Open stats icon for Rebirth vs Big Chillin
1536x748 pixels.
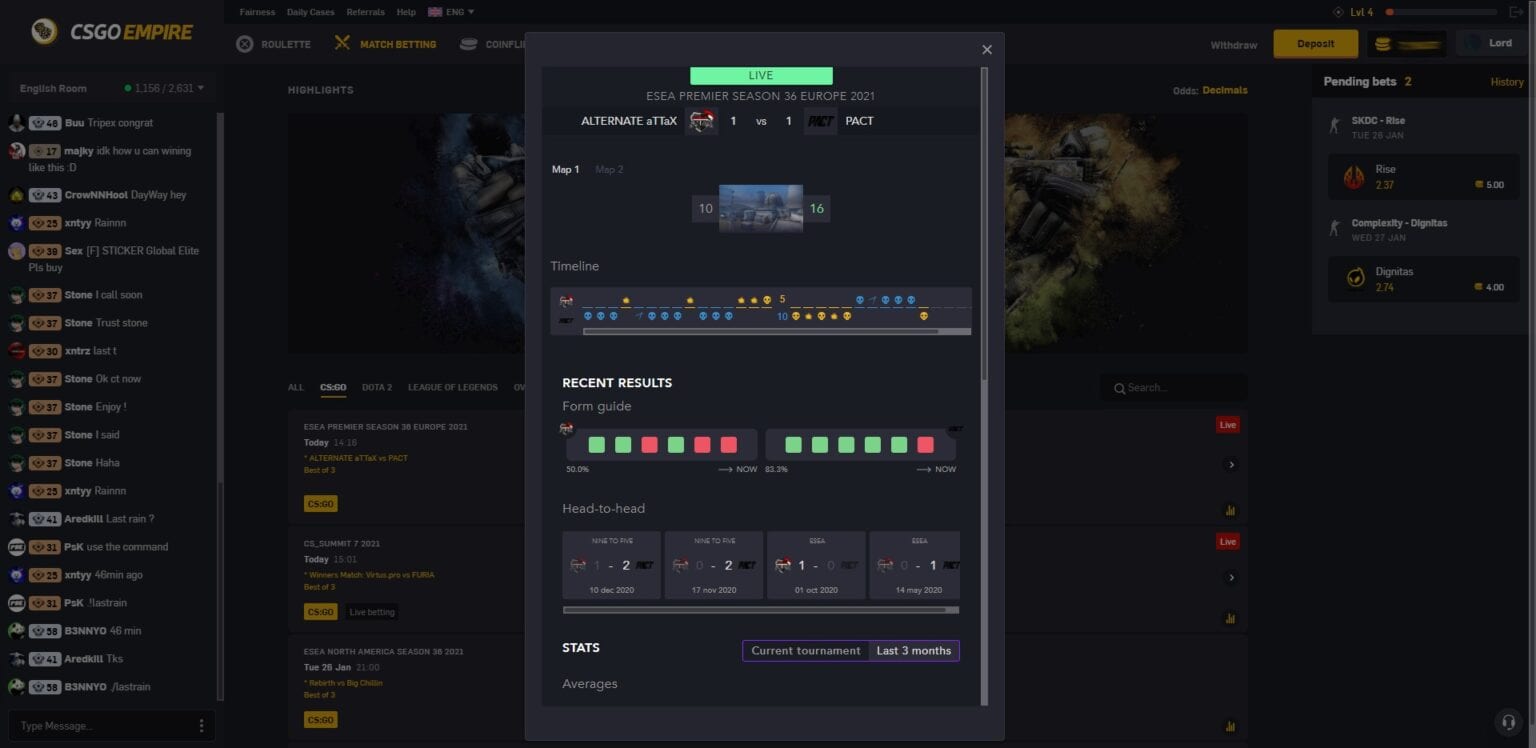pos(1230,727)
